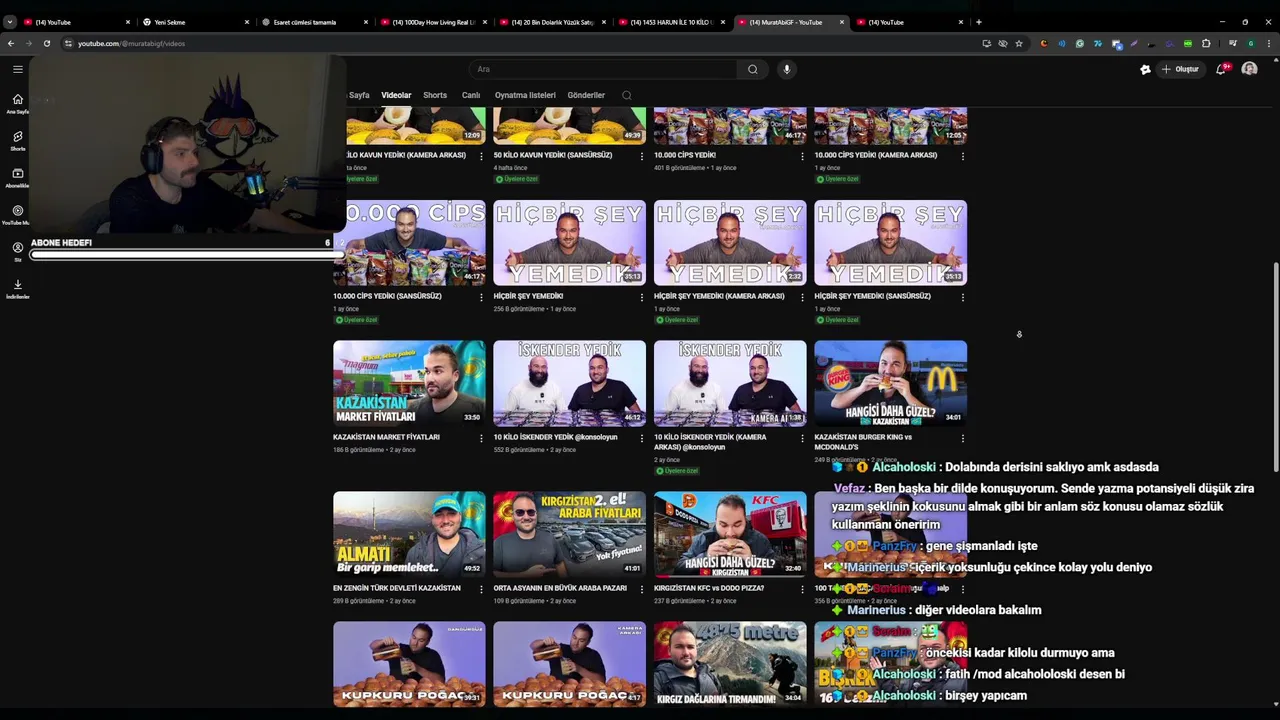The height and width of the screenshot is (720, 1280).
Task: Click '552 B görüntüleme' under İskender video
Action: 519,450
